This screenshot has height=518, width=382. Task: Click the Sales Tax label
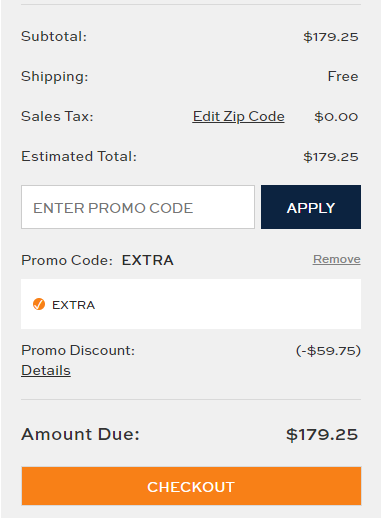tap(57, 116)
